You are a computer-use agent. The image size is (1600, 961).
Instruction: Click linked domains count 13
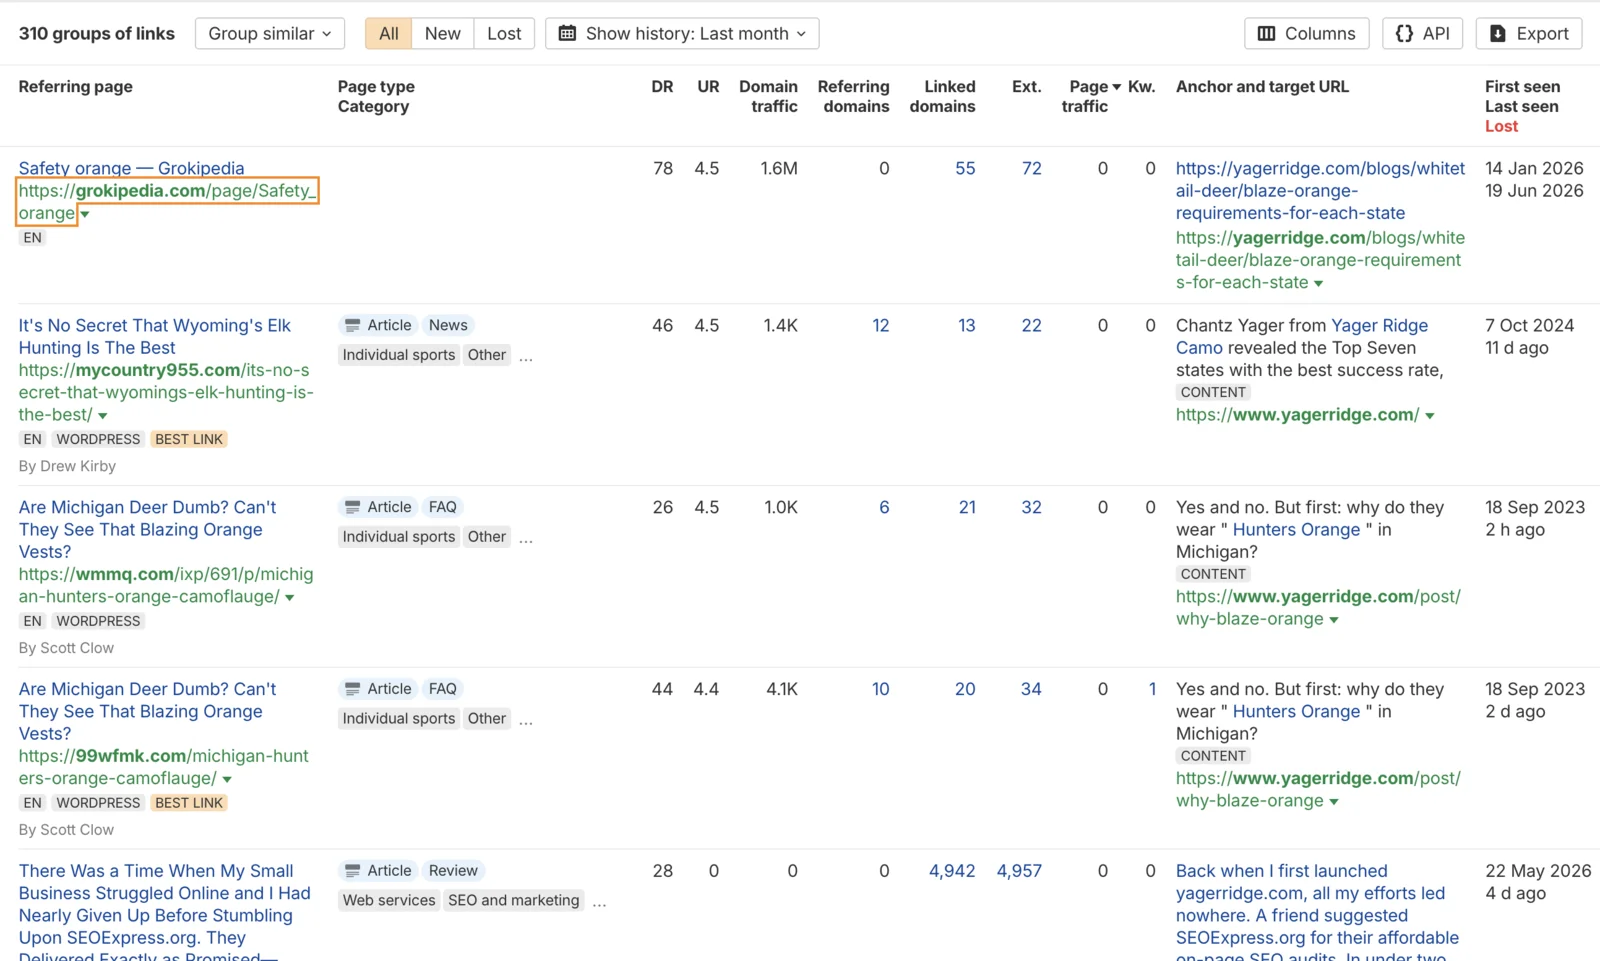click(966, 325)
